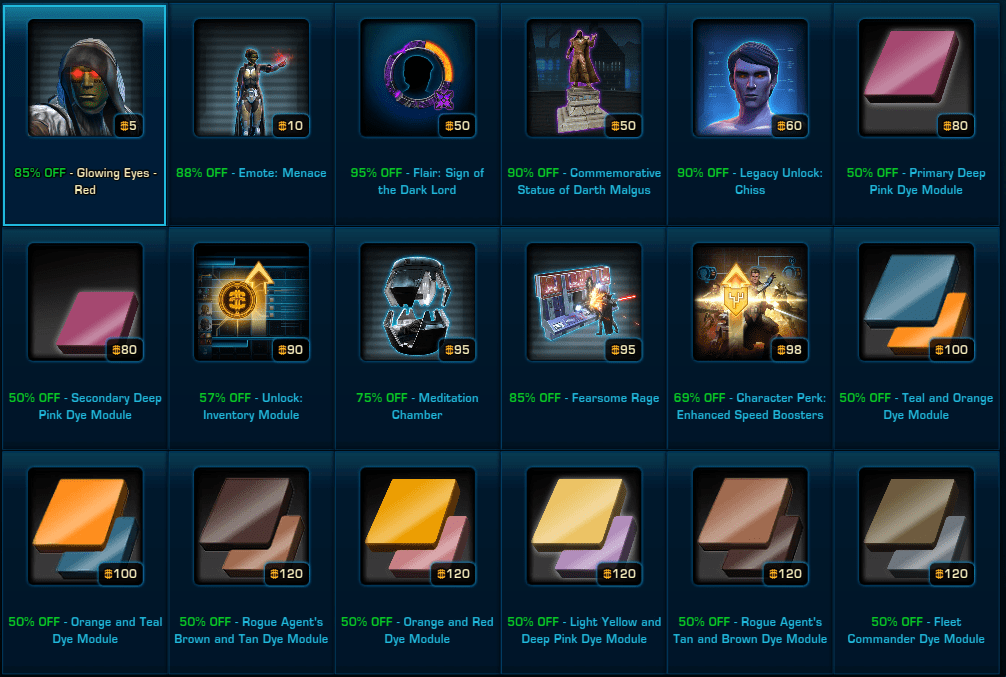This screenshot has height=677, width=1006.
Task: Click the Emote: Menace character icon
Action: 251,78
